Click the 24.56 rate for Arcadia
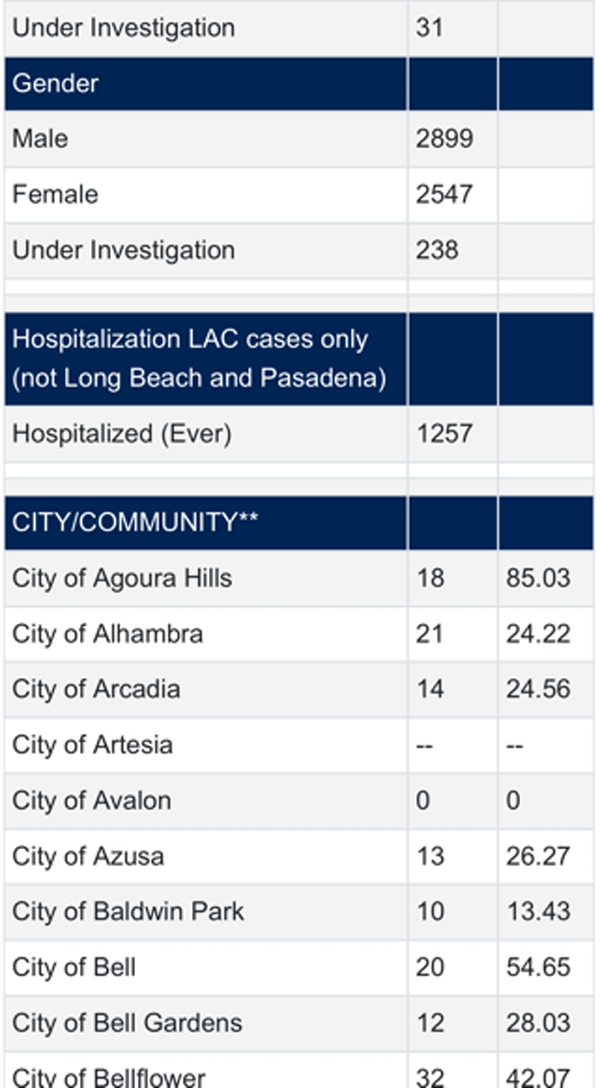The image size is (600, 1088). click(538, 689)
